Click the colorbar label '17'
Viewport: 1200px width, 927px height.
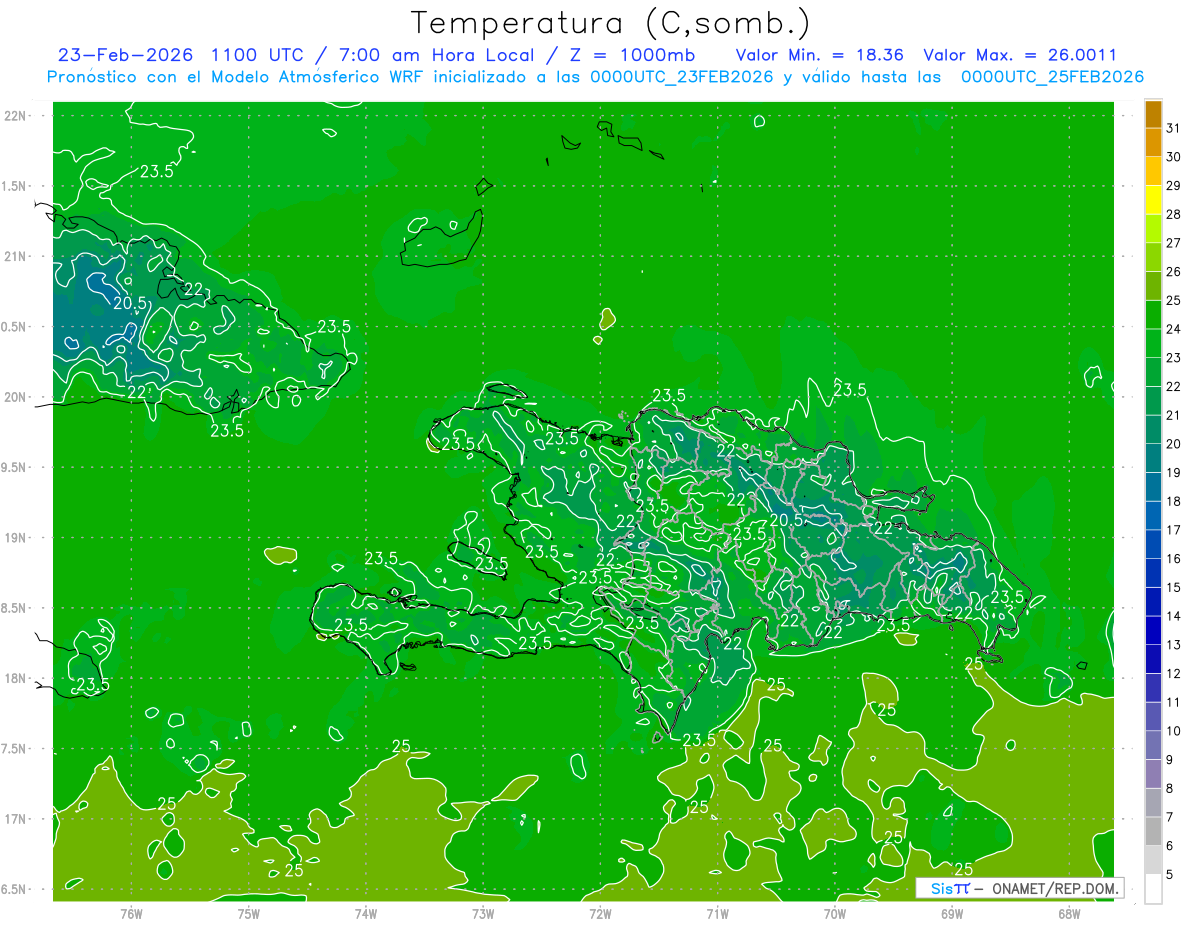point(1174,530)
